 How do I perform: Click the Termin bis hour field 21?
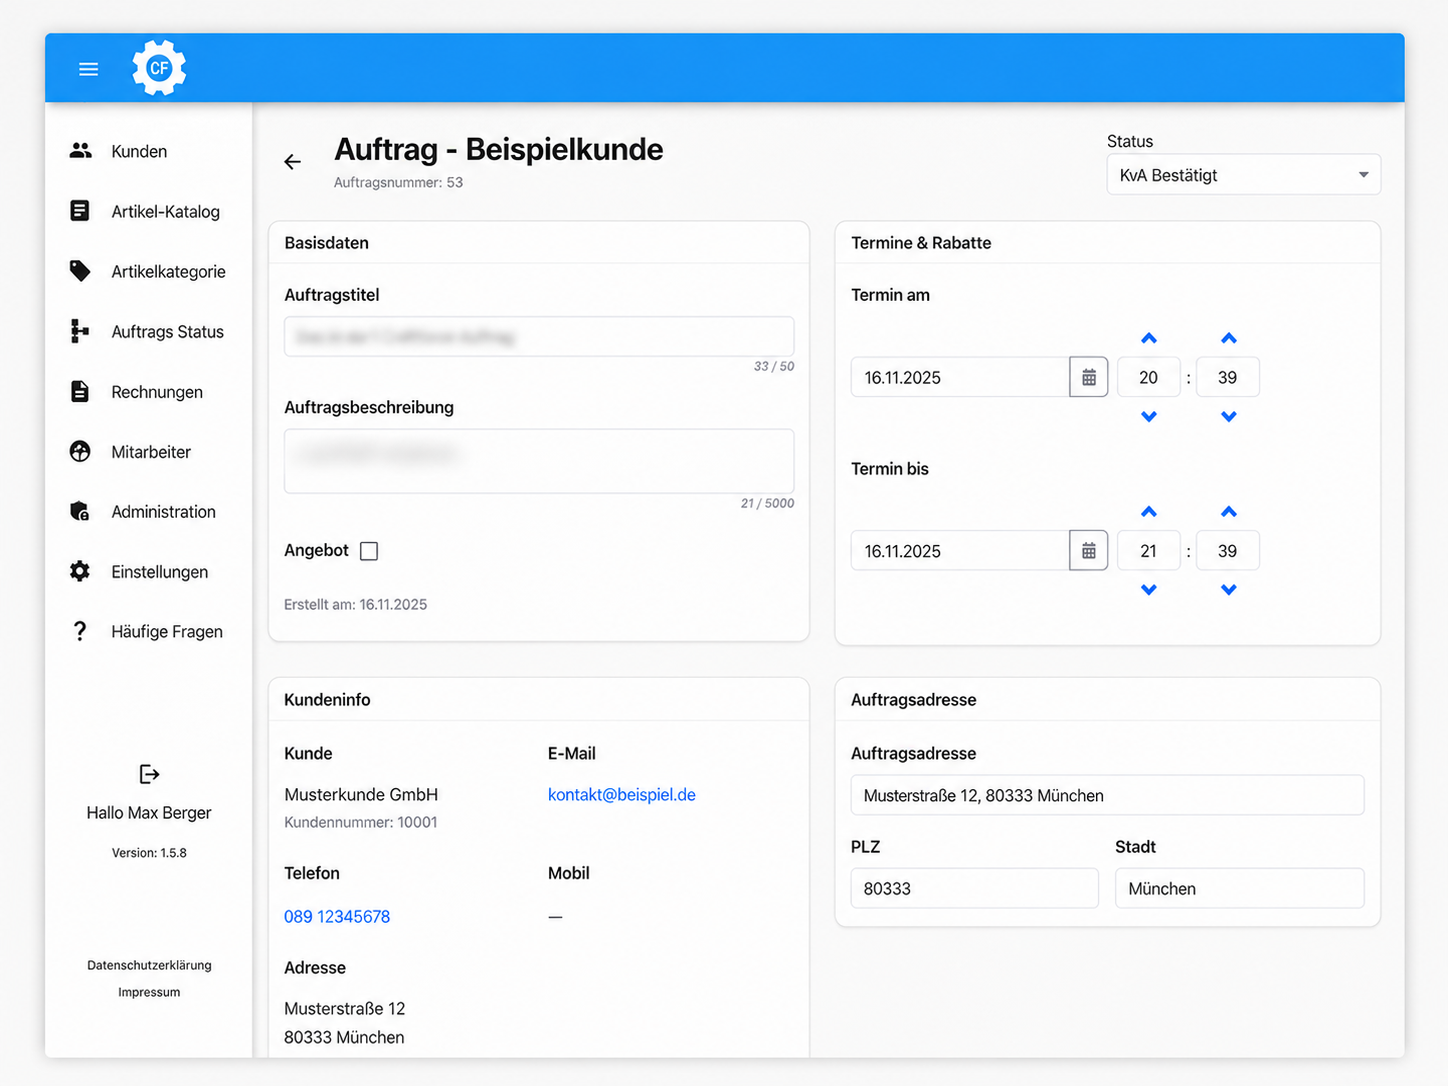click(x=1148, y=551)
